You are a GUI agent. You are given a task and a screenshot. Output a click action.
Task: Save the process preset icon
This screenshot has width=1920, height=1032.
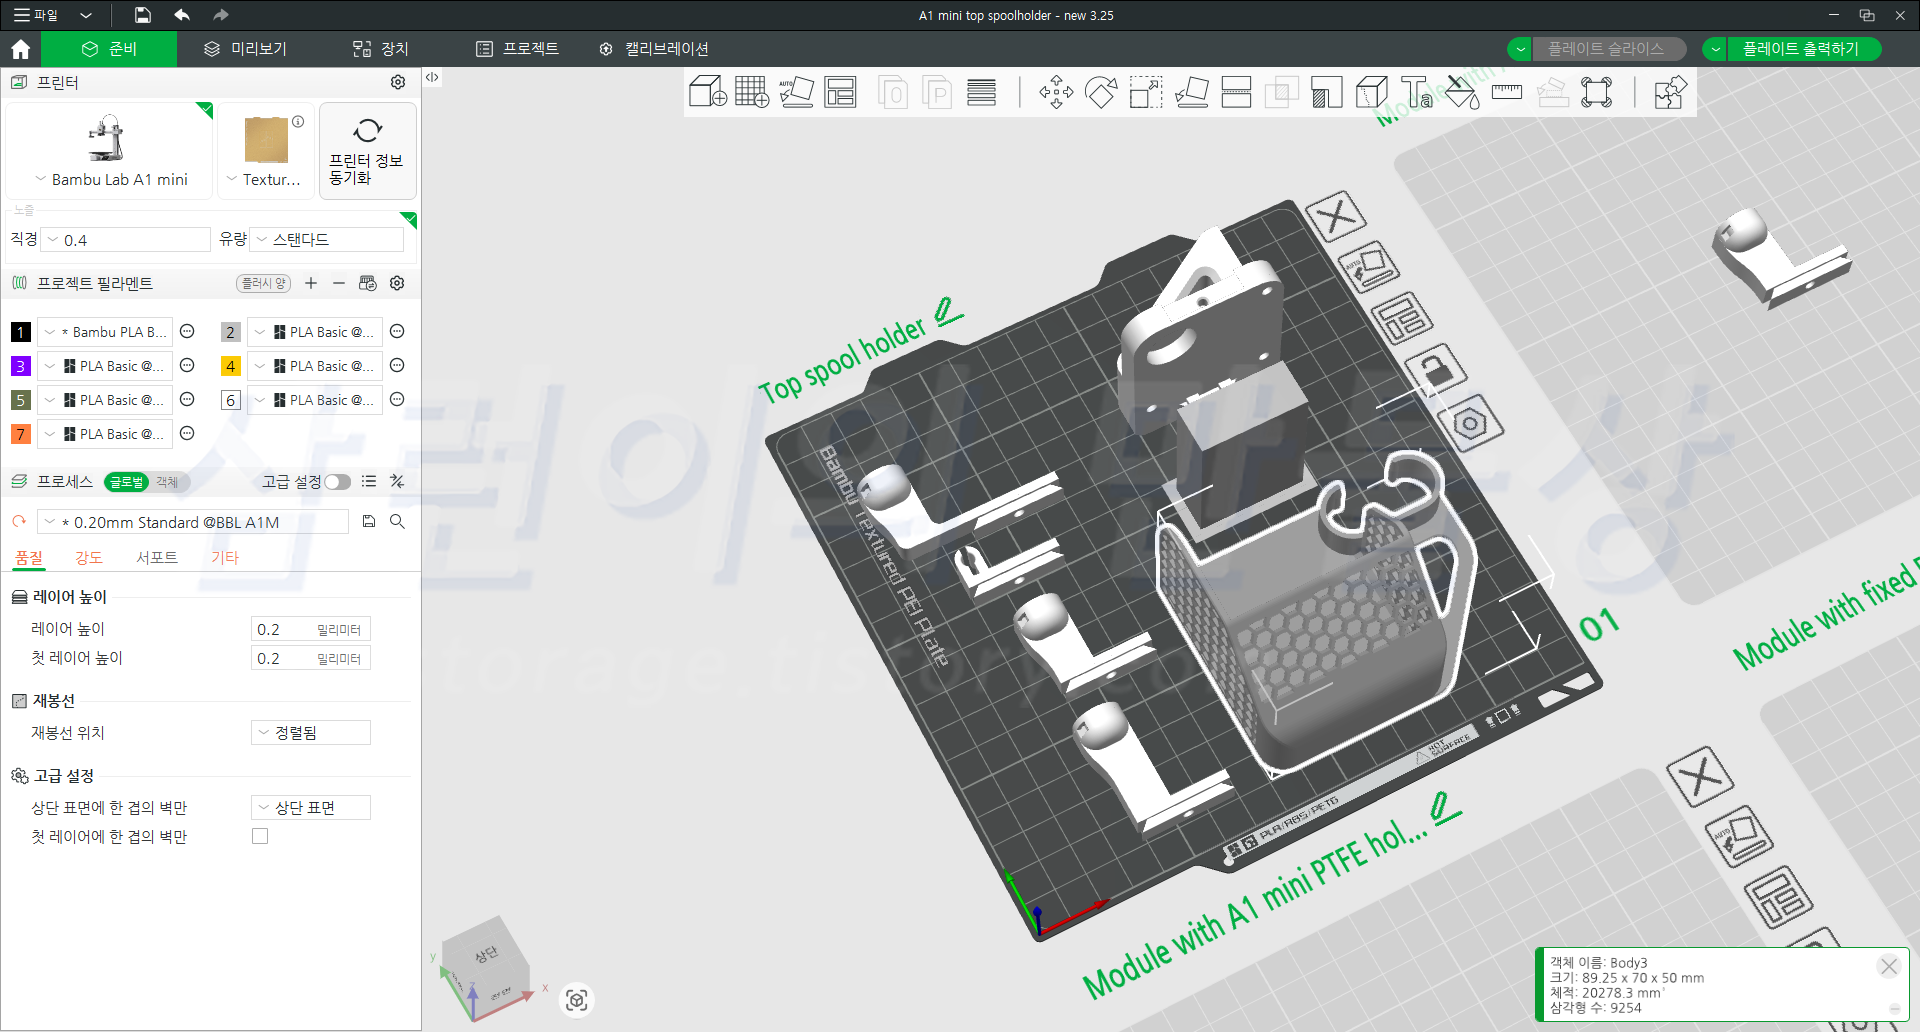click(x=369, y=521)
